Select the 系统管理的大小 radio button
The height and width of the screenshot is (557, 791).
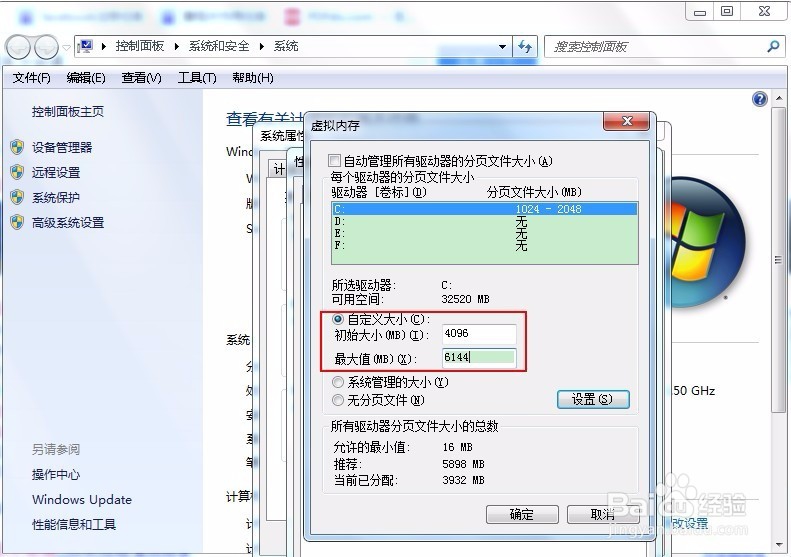click(x=337, y=382)
